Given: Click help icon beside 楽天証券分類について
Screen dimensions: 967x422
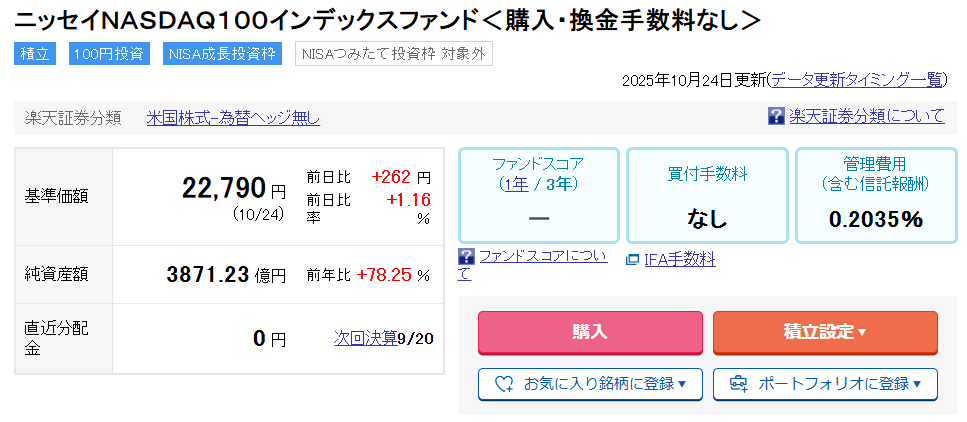Looking at the screenshot, I should pyautogui.click(x=776, y=116).
